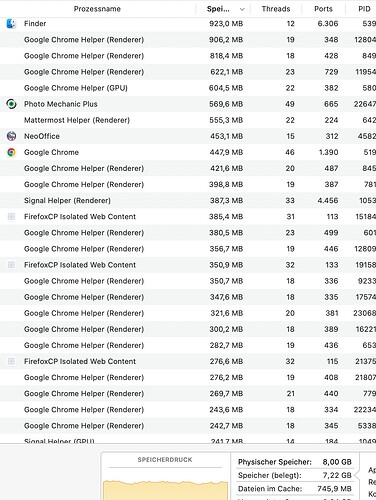
Task: Sort by Ports column header
Action: [323, 9]
